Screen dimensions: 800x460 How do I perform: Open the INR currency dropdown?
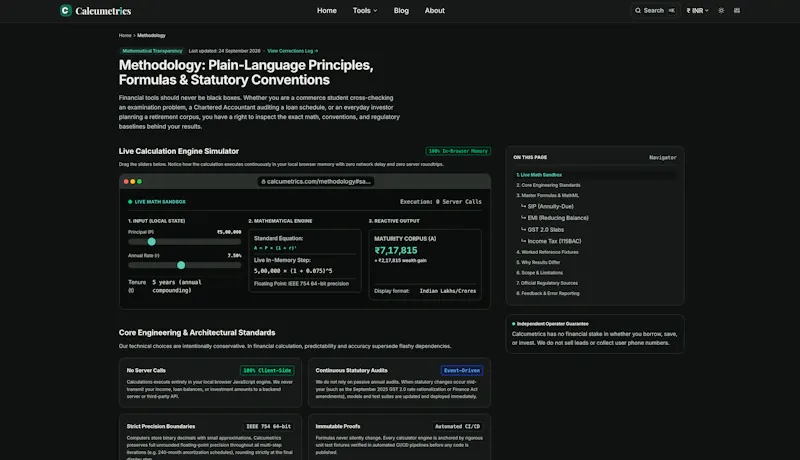pos(697,10)
